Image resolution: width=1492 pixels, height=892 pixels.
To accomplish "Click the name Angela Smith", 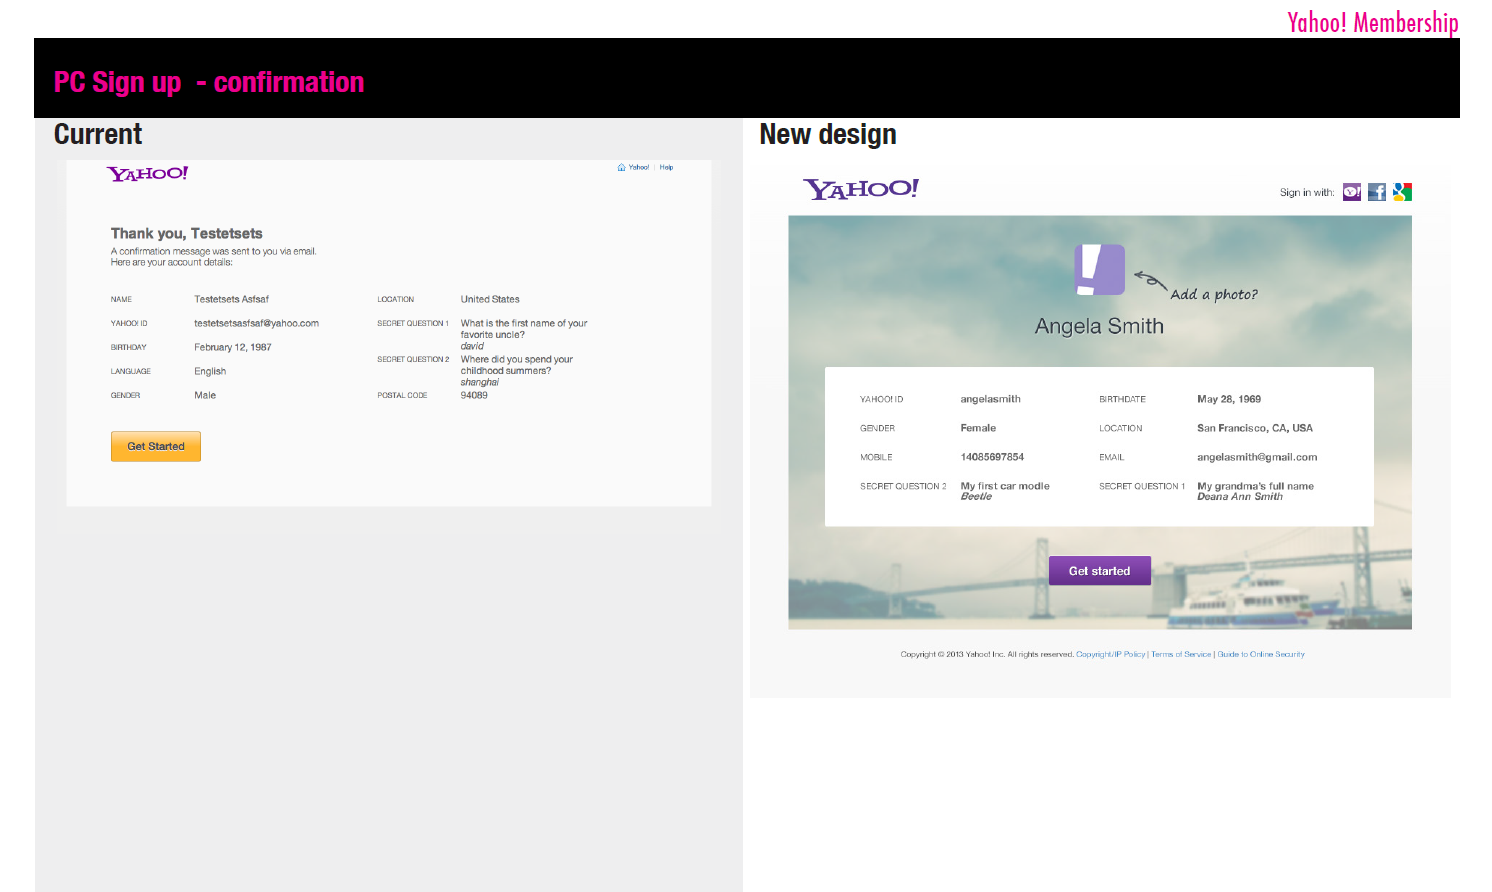I will 1099,326.
